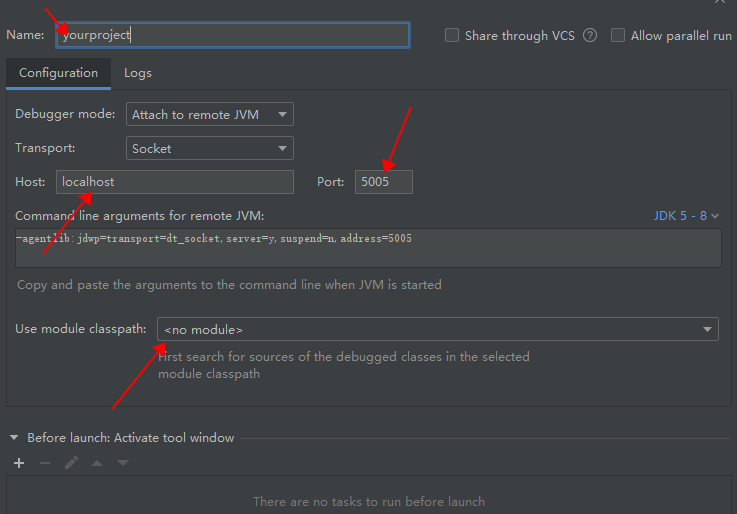
Task: Add a new before launch task
Action: click(19, 463)
